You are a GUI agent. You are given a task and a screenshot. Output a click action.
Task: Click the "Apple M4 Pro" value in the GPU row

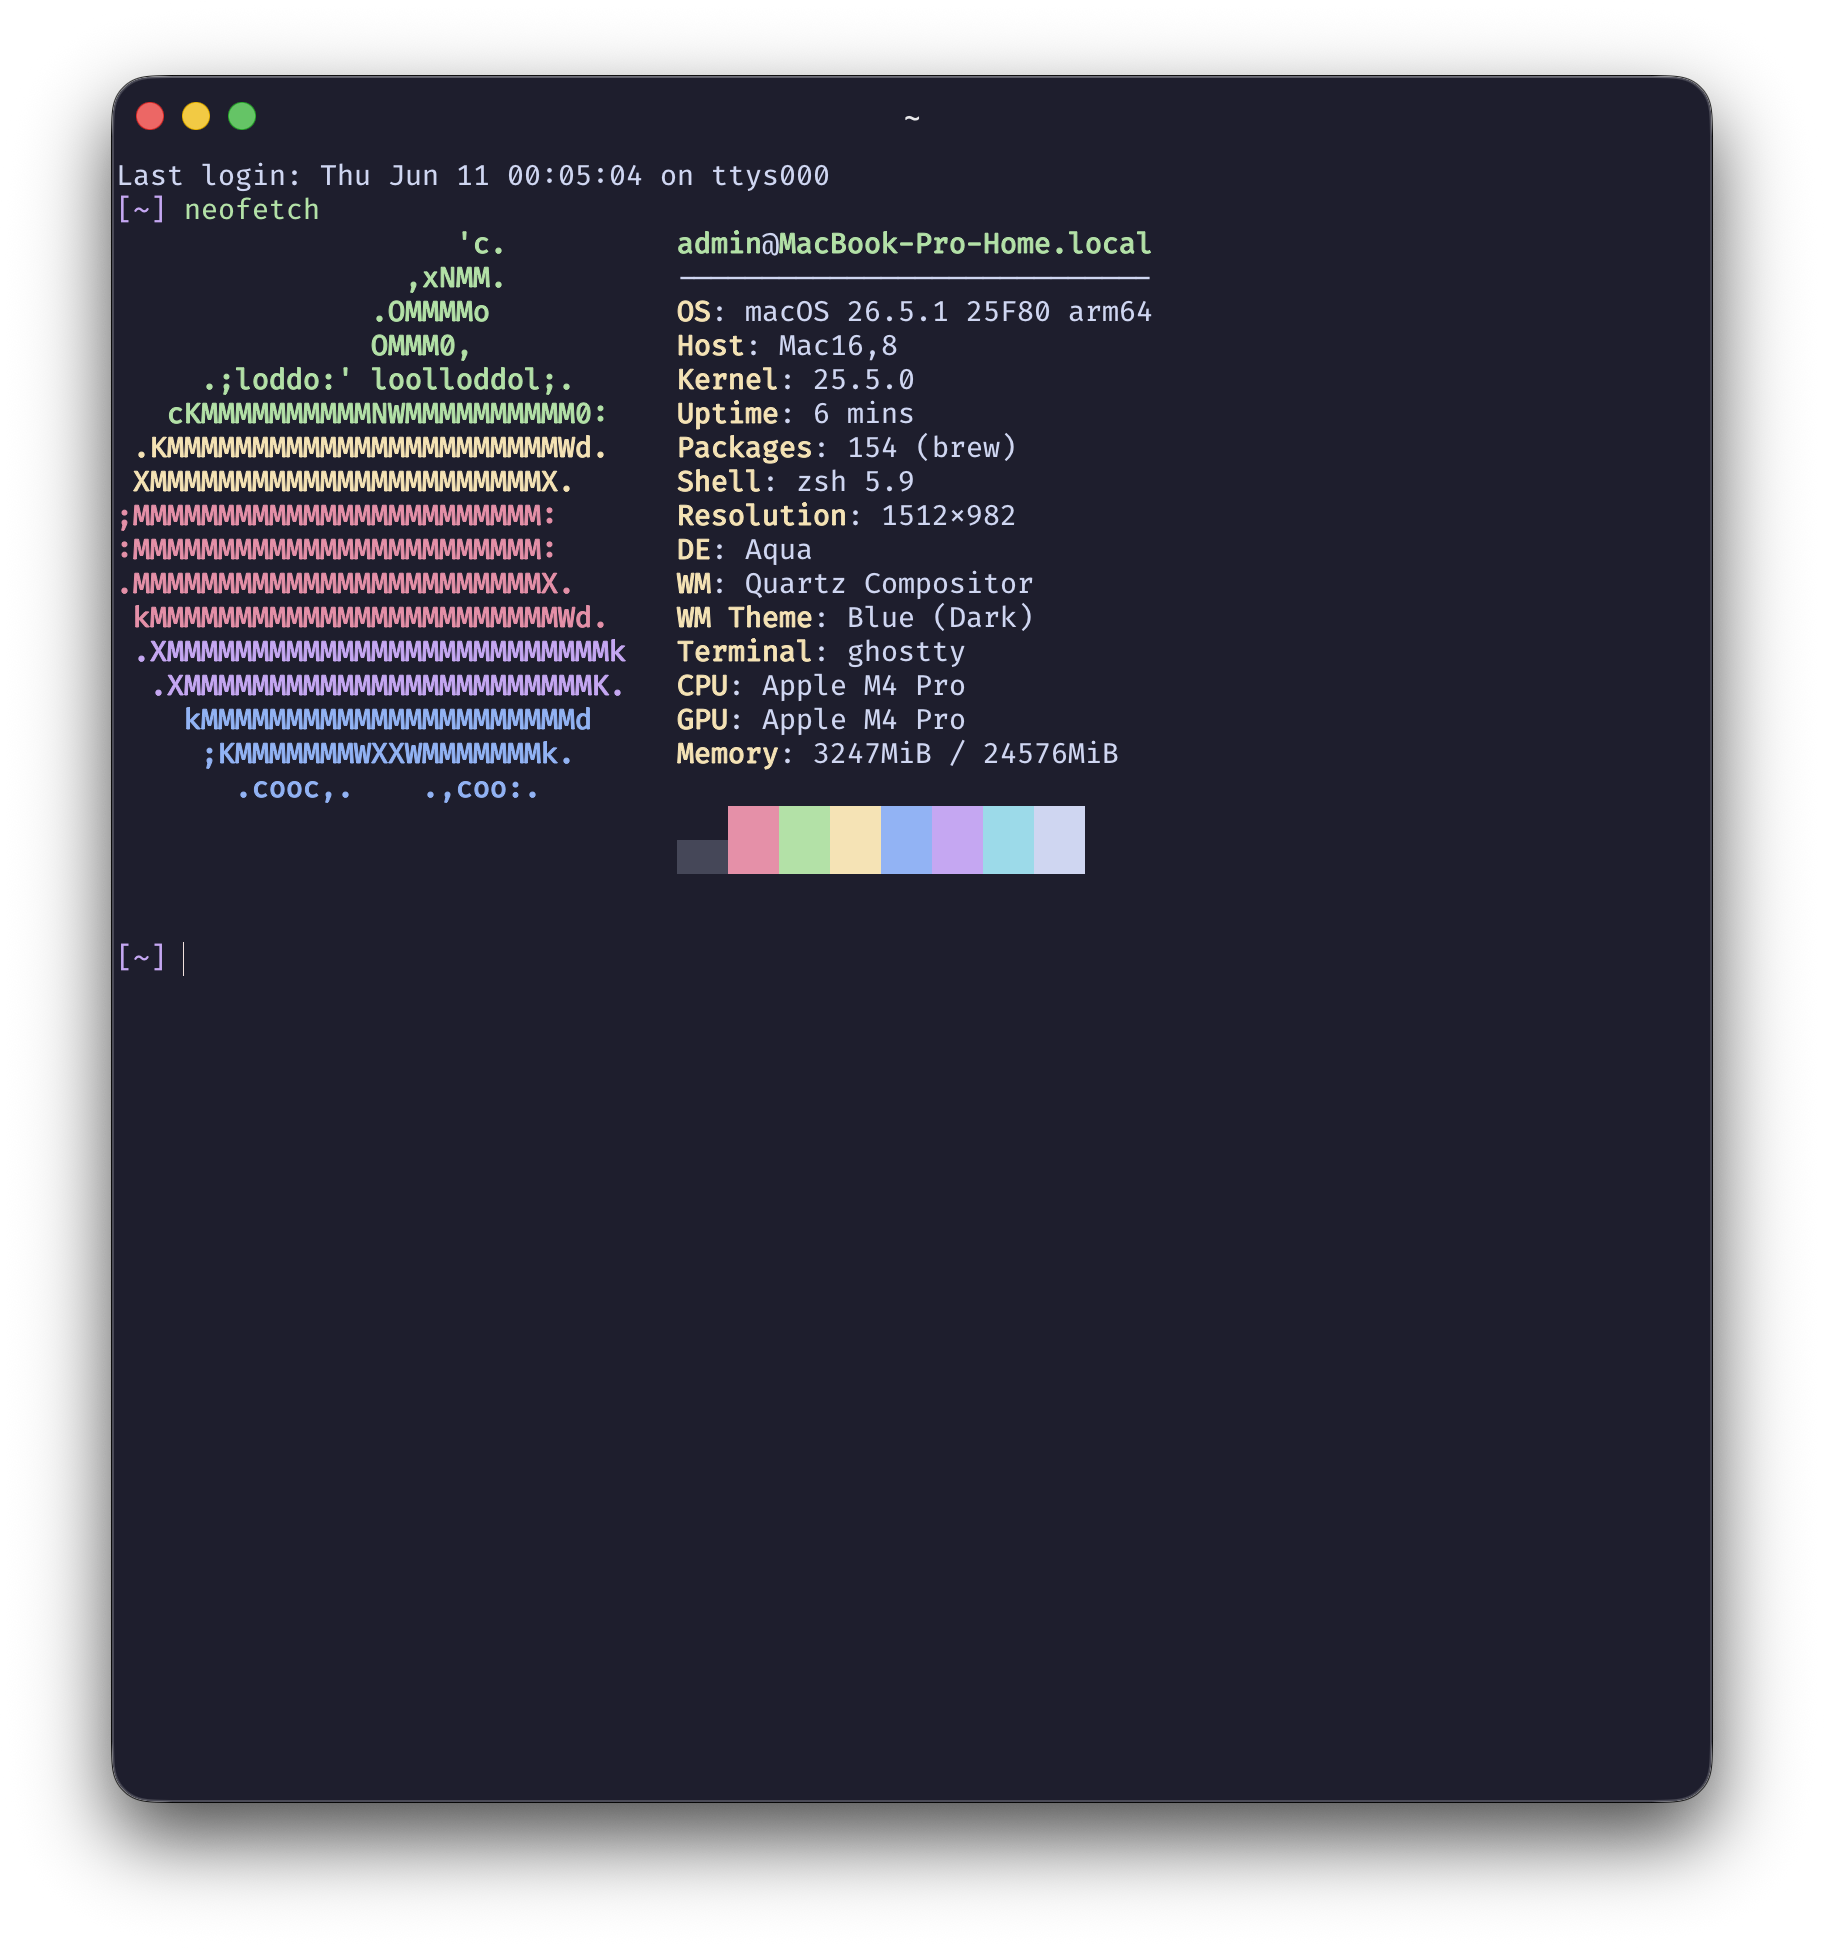coord(863,720)
